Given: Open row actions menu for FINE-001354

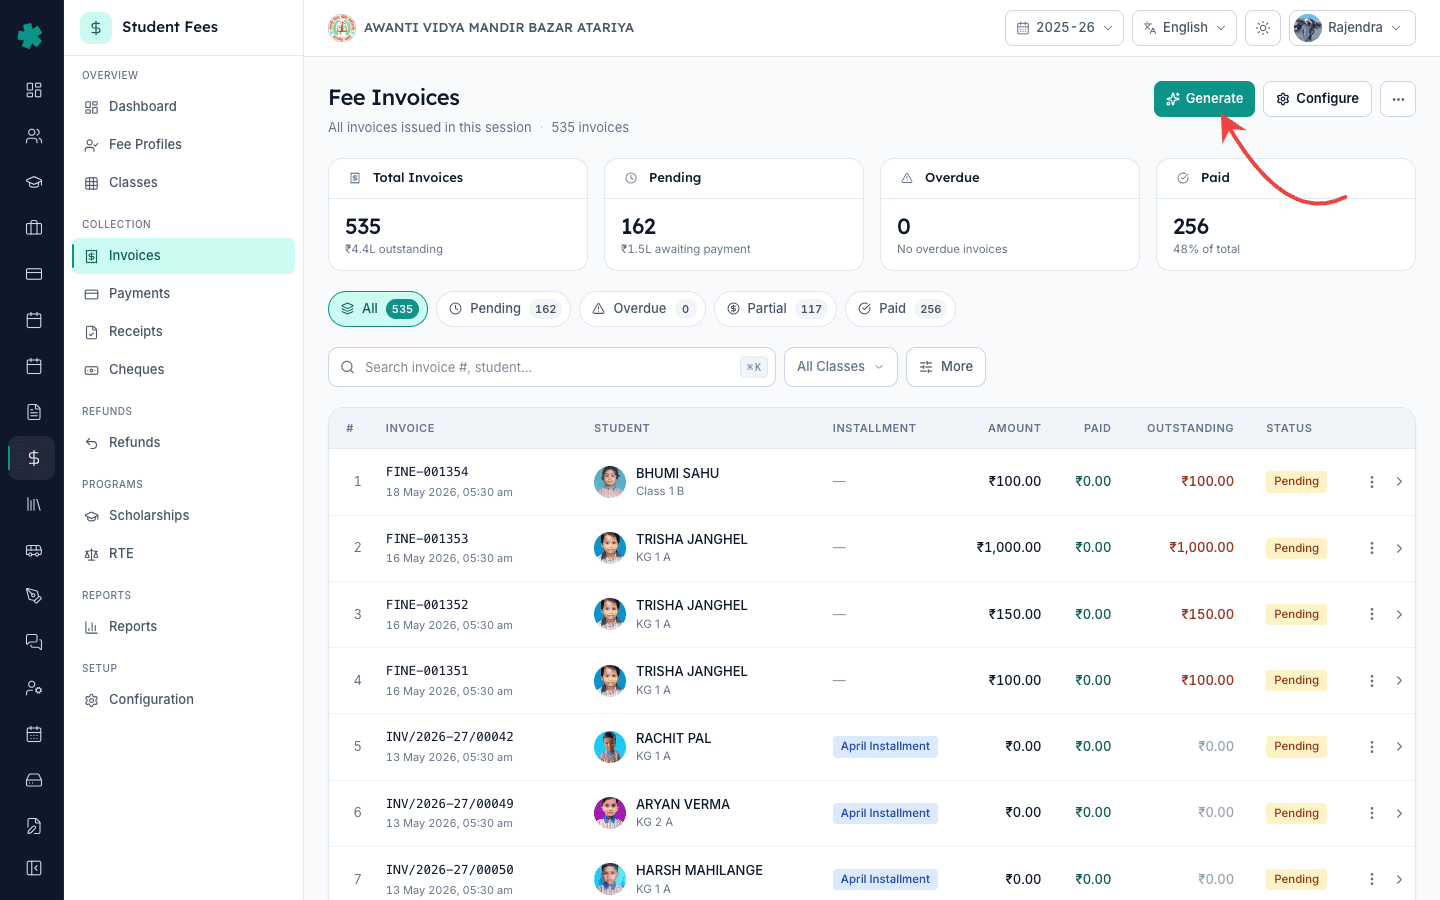Looking at the screenshot, I should (1372, 482).
